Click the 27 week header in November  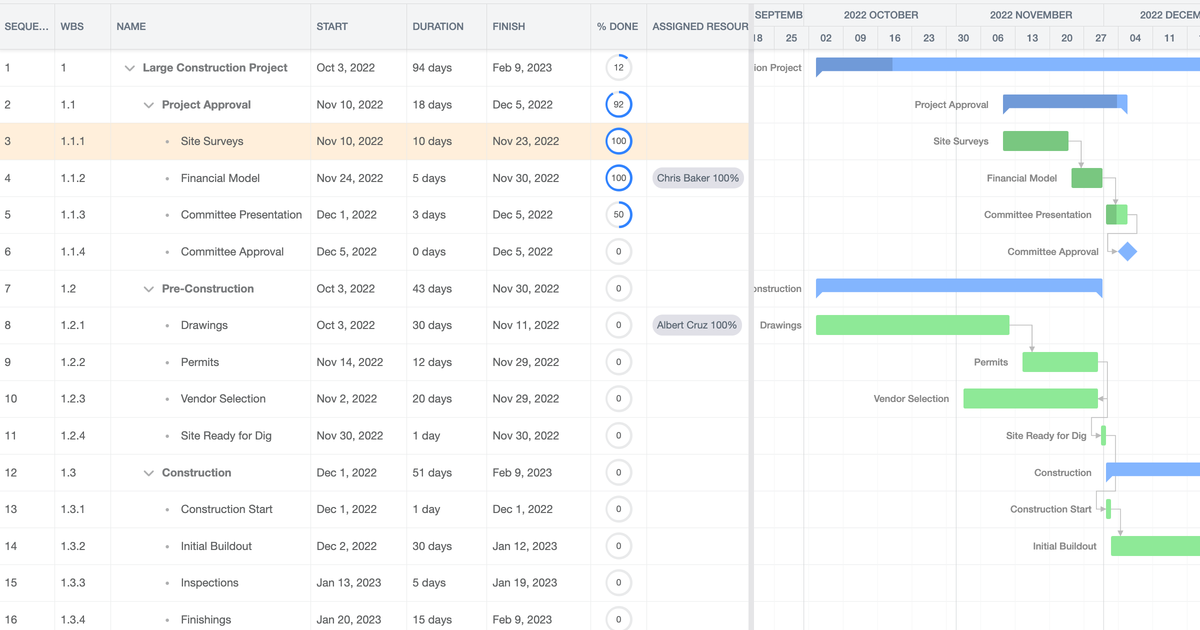click(1101, 38)
